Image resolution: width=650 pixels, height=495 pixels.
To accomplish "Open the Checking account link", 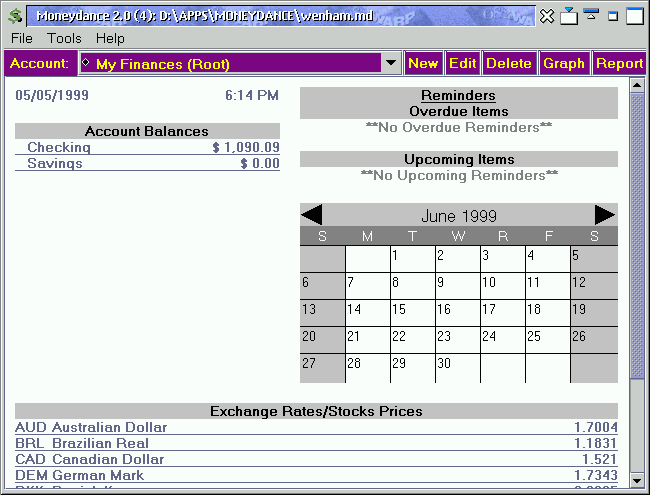I will [59, 147].
